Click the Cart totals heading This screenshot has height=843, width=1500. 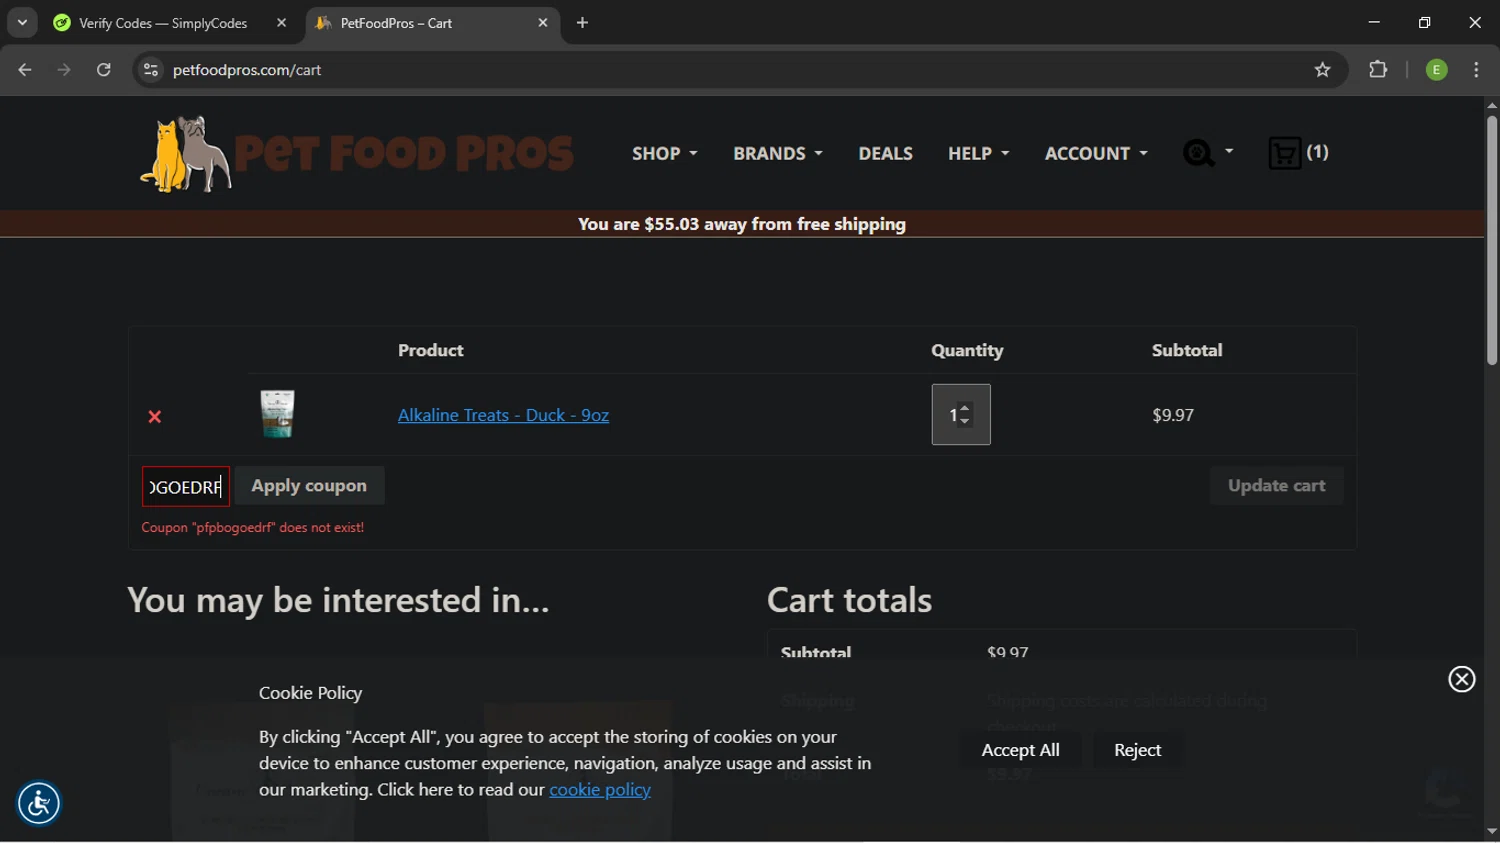(x=849, y=600)
